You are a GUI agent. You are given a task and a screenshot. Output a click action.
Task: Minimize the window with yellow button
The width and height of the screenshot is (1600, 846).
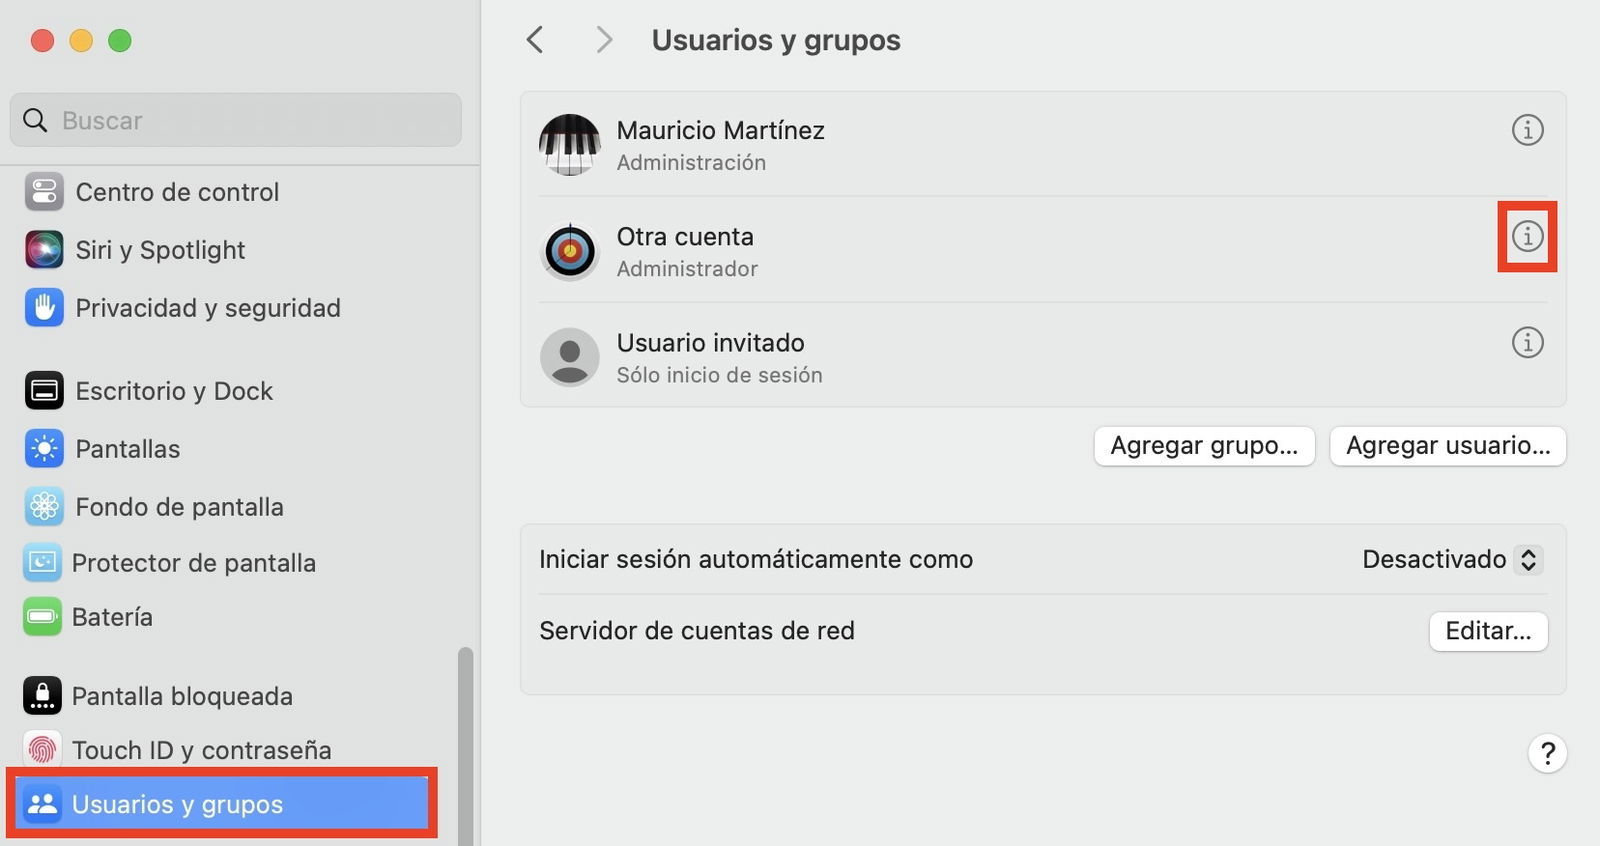click(x=81, y=40)
